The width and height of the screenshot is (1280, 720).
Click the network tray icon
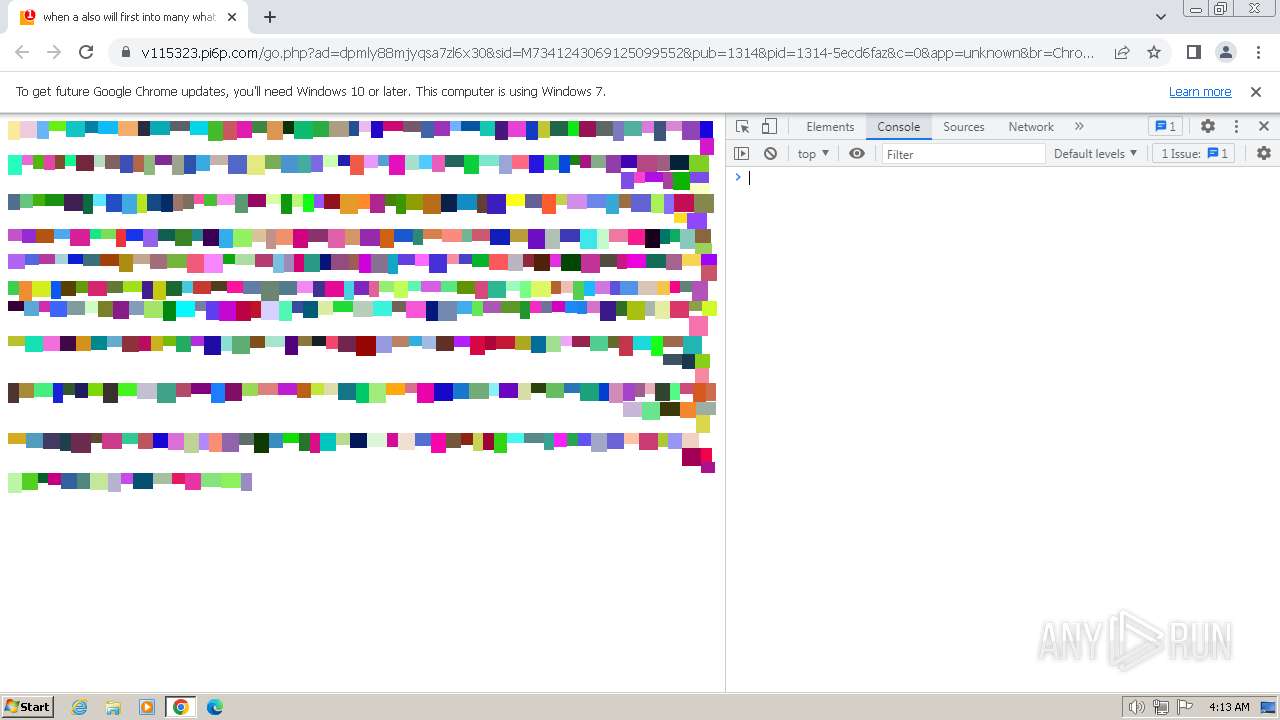[1161, 707]
